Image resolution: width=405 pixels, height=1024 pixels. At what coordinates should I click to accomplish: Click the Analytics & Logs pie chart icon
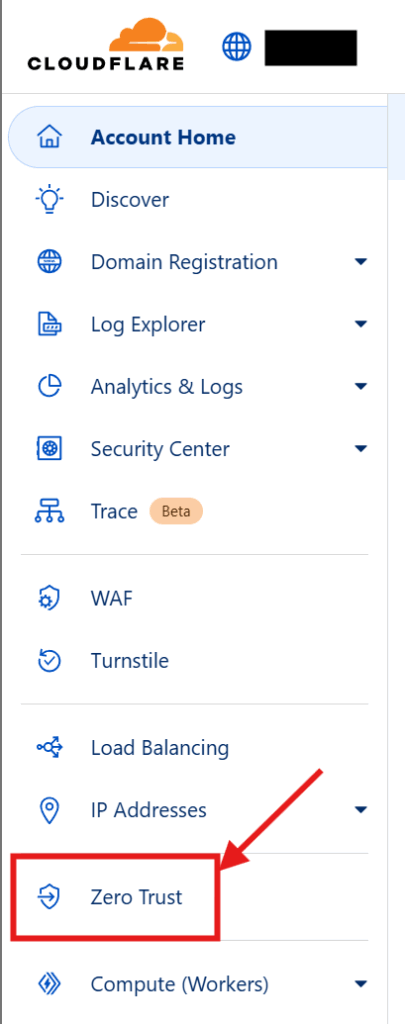[x=50, y=387]
